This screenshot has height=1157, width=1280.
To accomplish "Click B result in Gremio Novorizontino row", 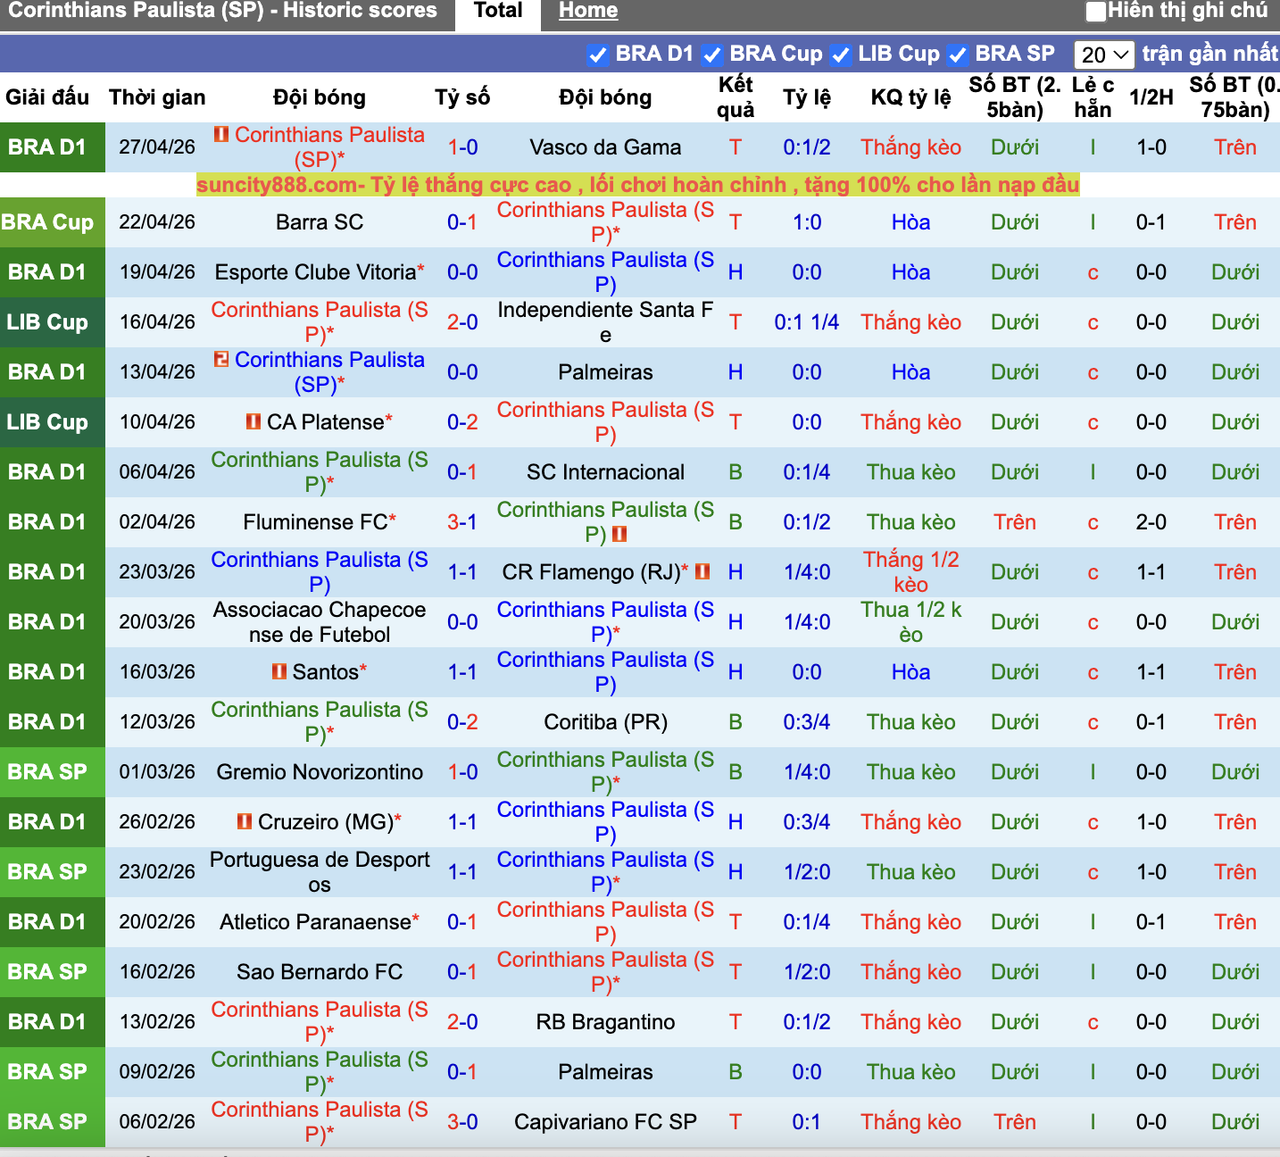I will [x=735, y=772].
